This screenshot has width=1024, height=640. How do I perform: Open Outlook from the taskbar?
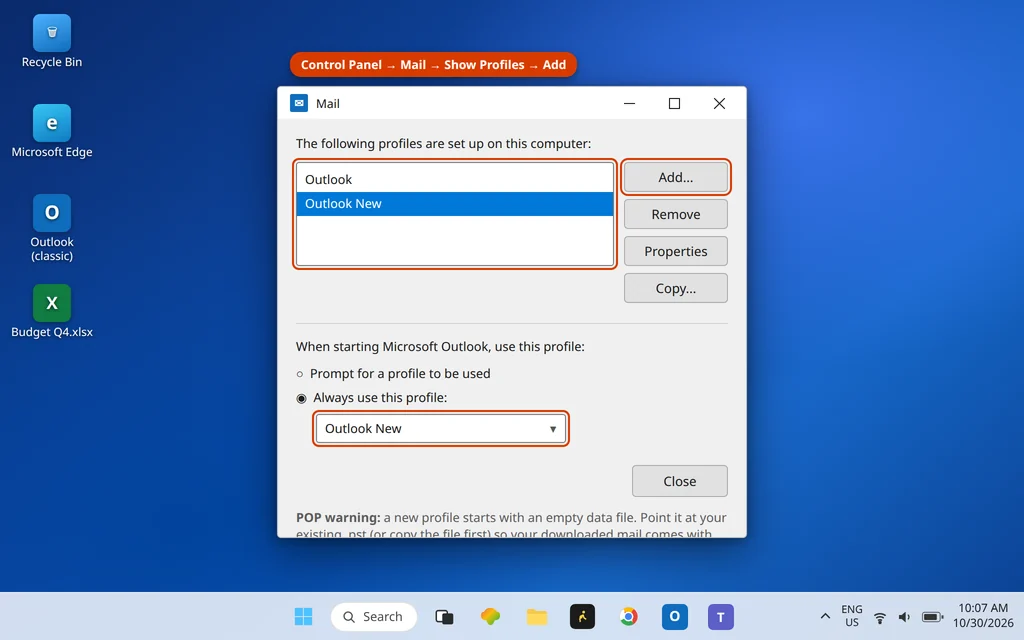coord(675,616)
